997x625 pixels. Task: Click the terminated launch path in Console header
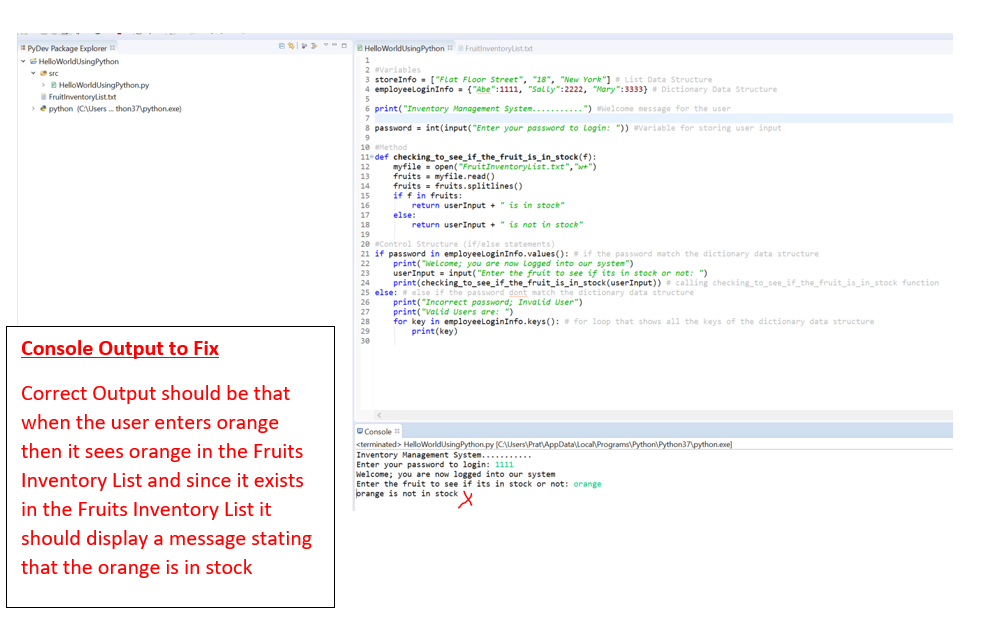(x=544, y=444)
